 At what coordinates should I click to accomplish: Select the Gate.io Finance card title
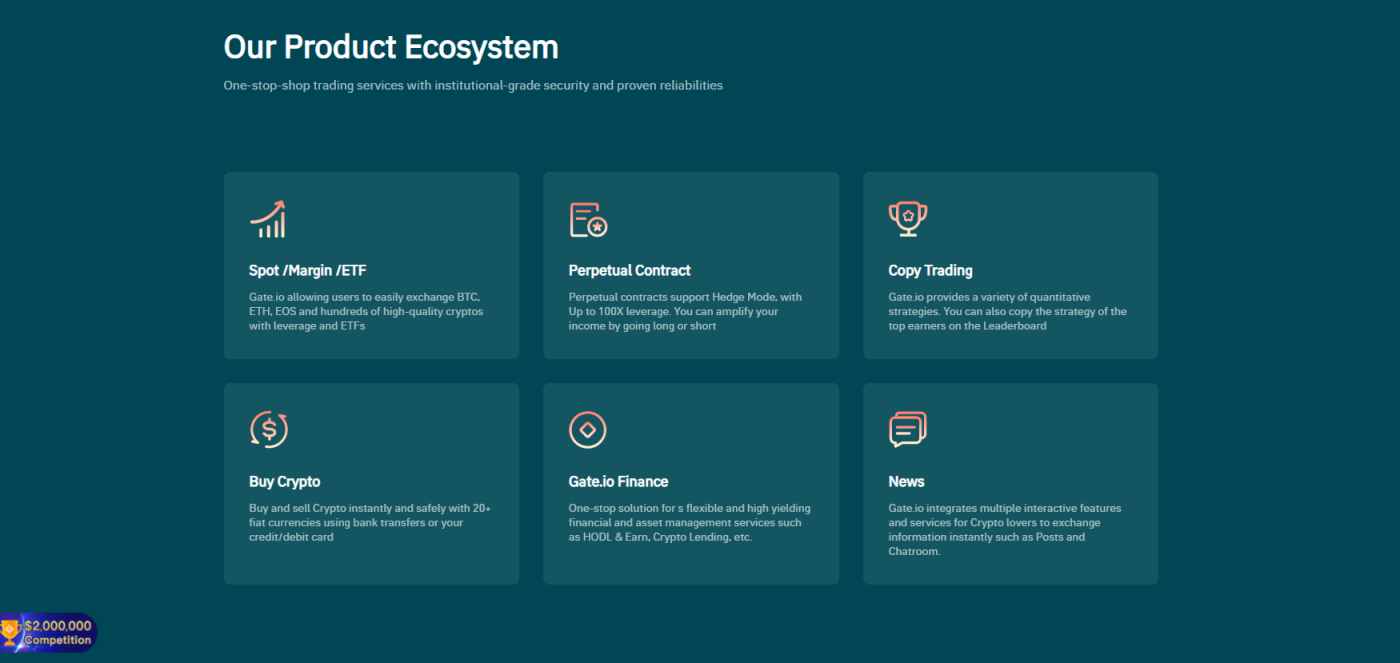click(x=618, y=481)
